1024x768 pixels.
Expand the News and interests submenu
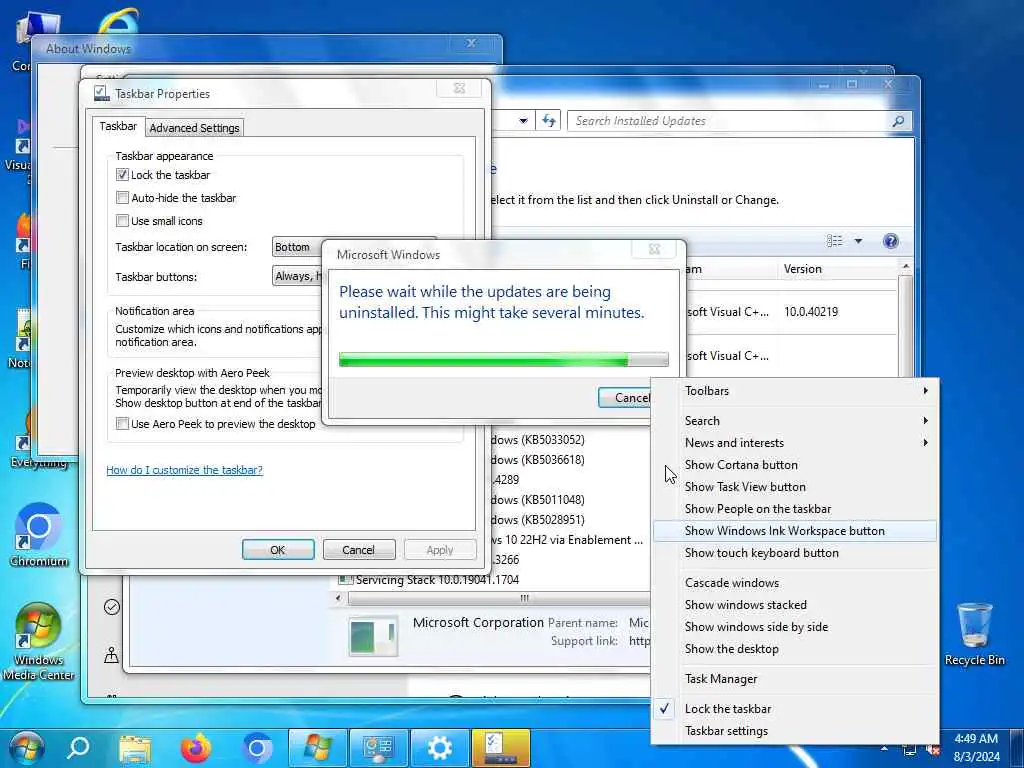pyautogui.click(x=795, y=443)
